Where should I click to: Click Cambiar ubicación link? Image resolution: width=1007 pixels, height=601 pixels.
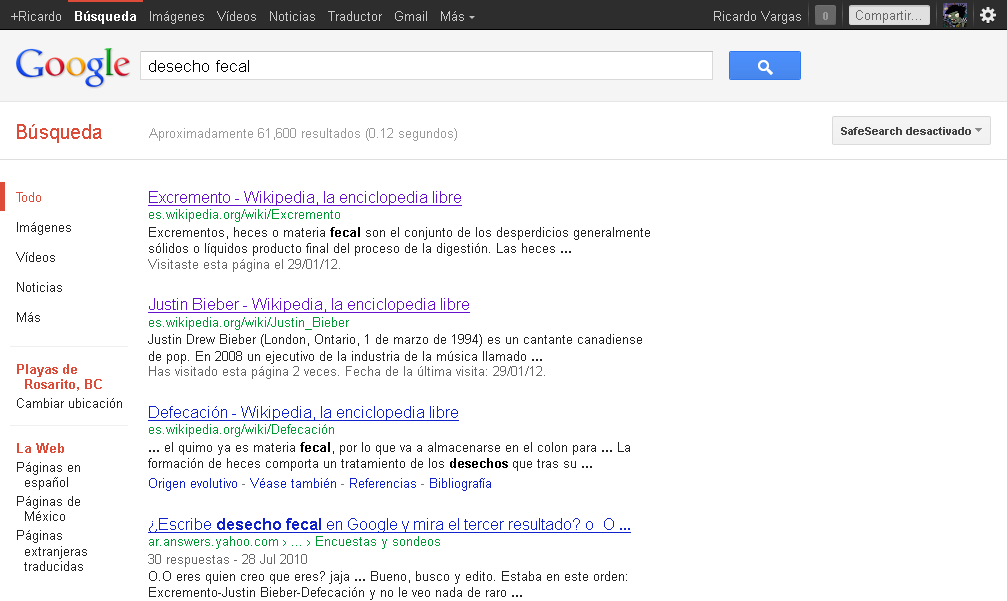[69, 403]
